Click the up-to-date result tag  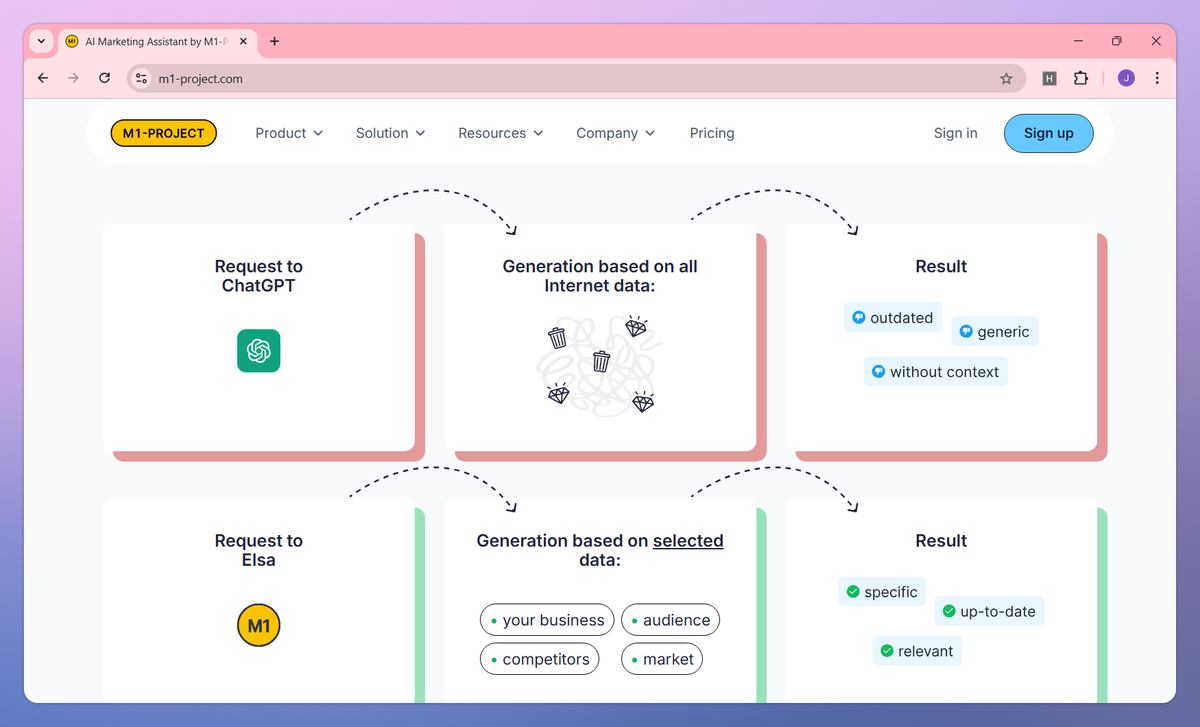pyautogui.click(x=989, y=612)
